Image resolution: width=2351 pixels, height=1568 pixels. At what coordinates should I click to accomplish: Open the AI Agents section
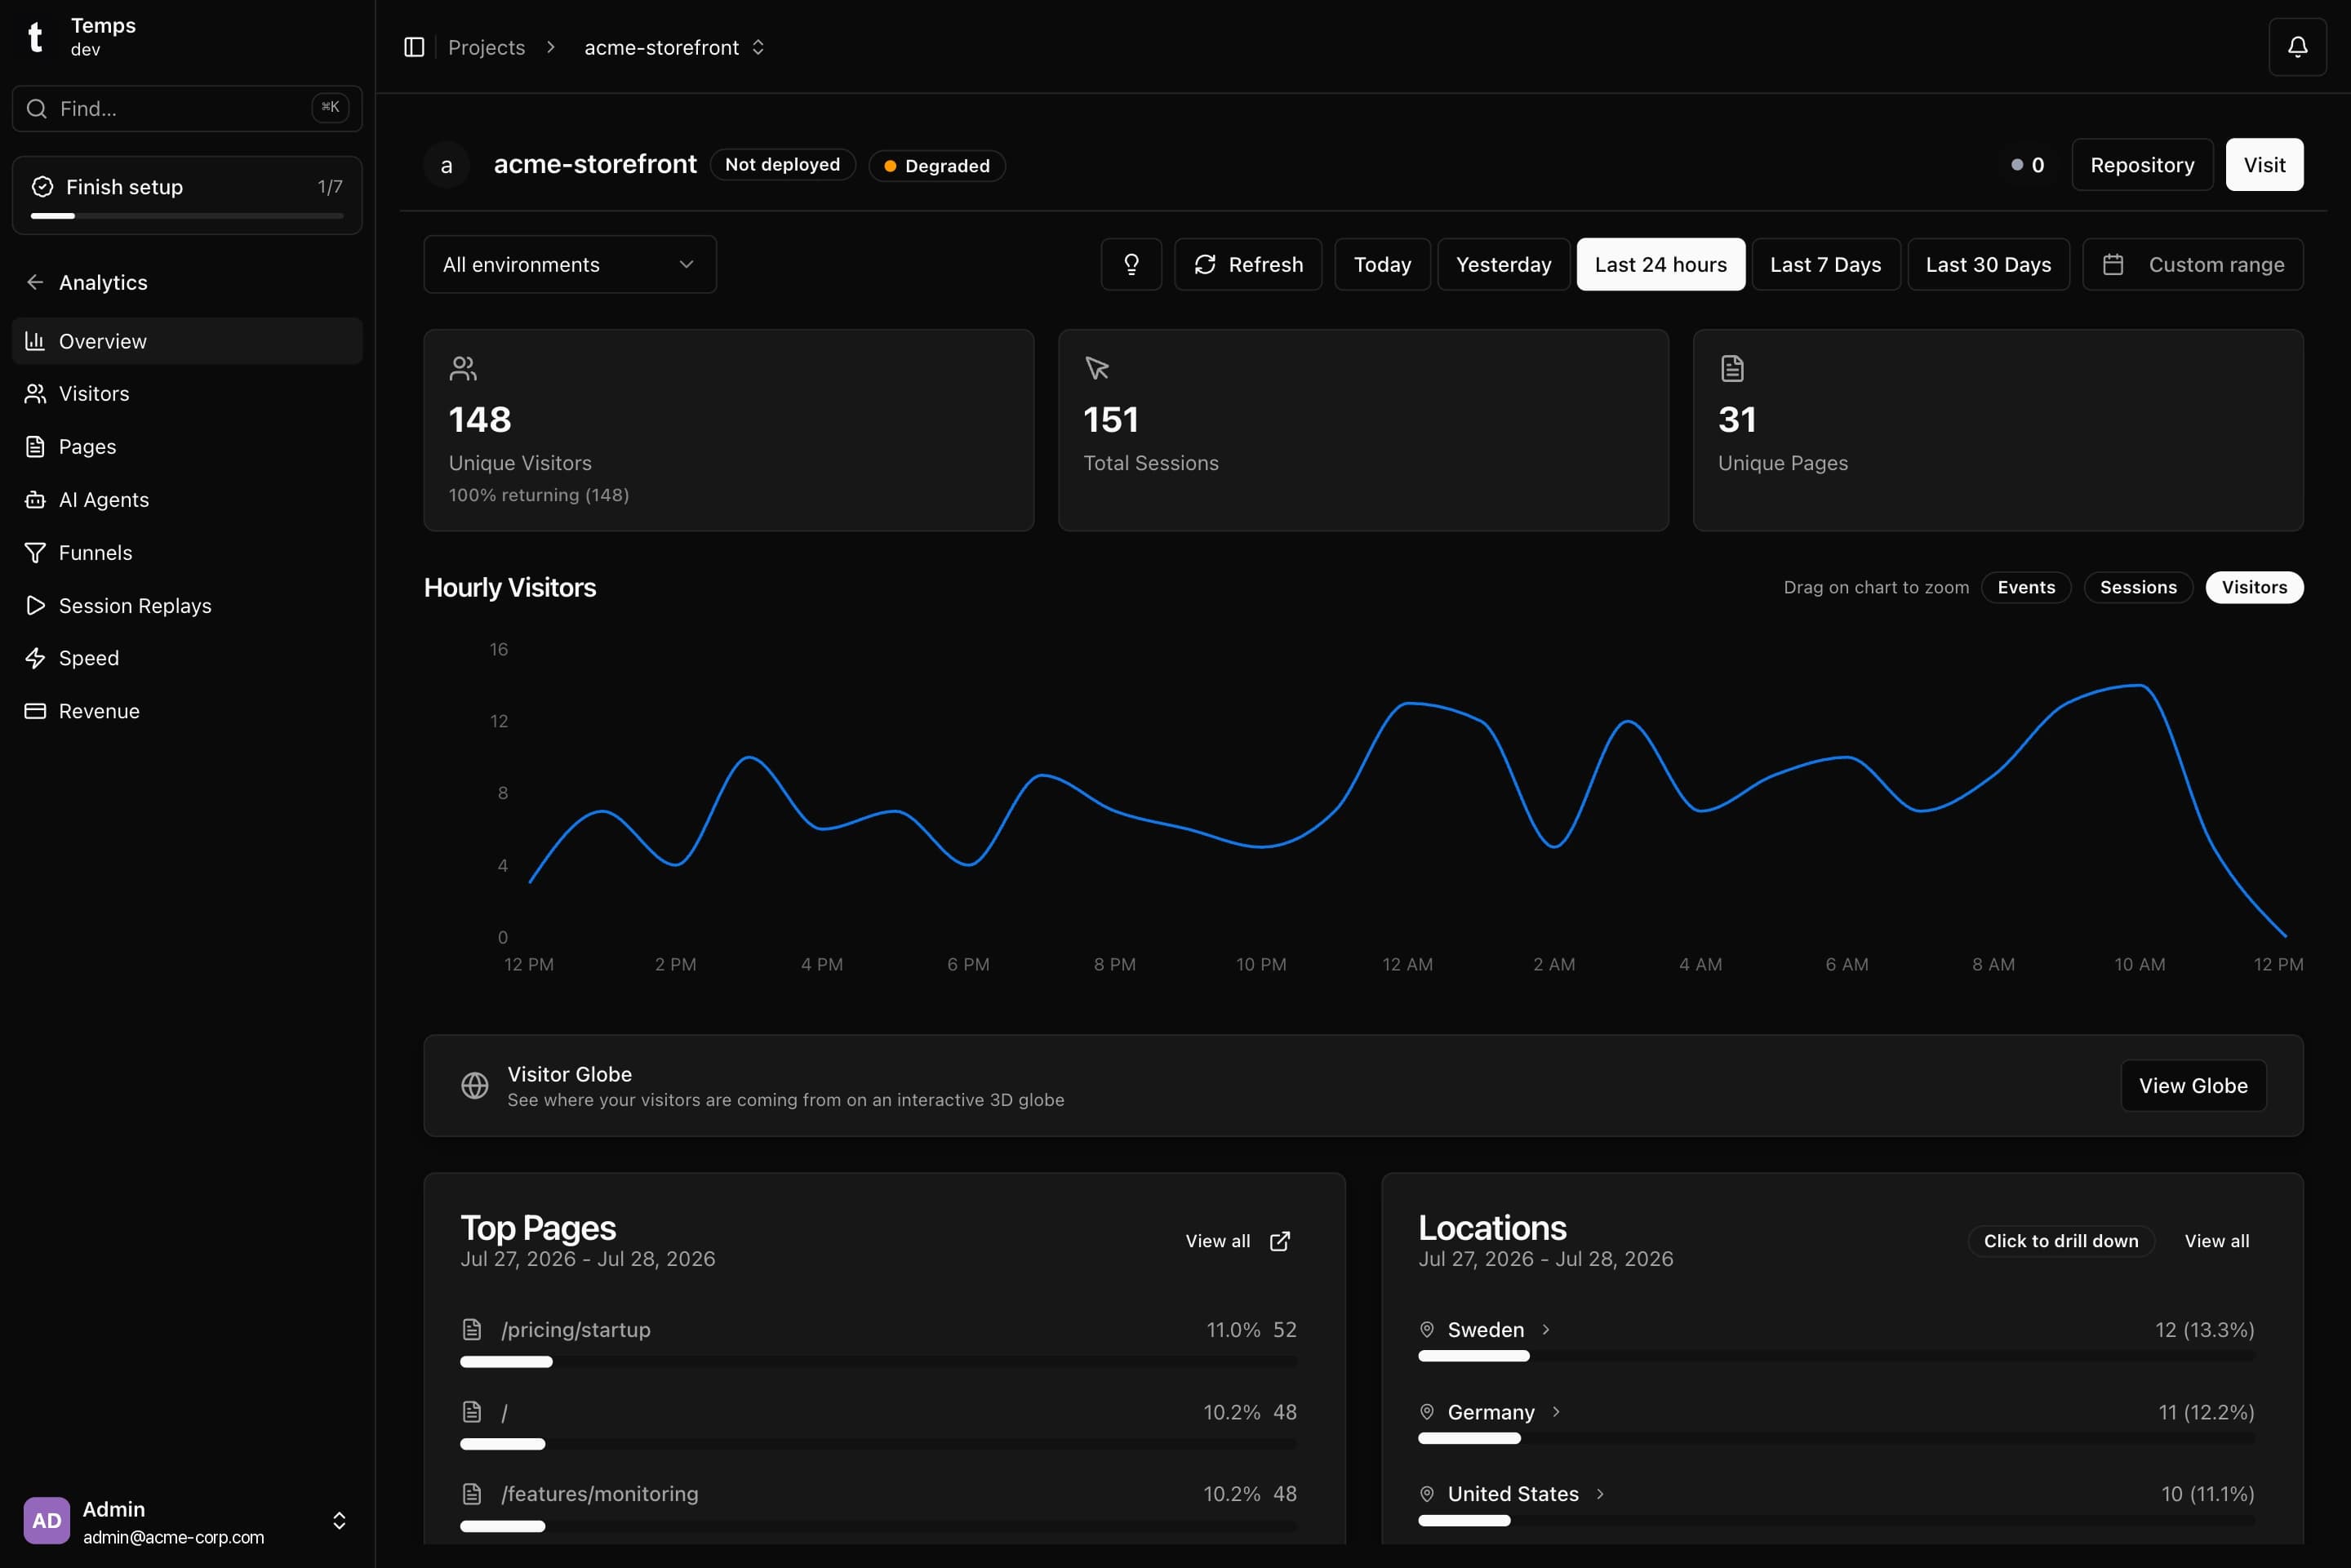pyautogui.click(x=187, y=500)
